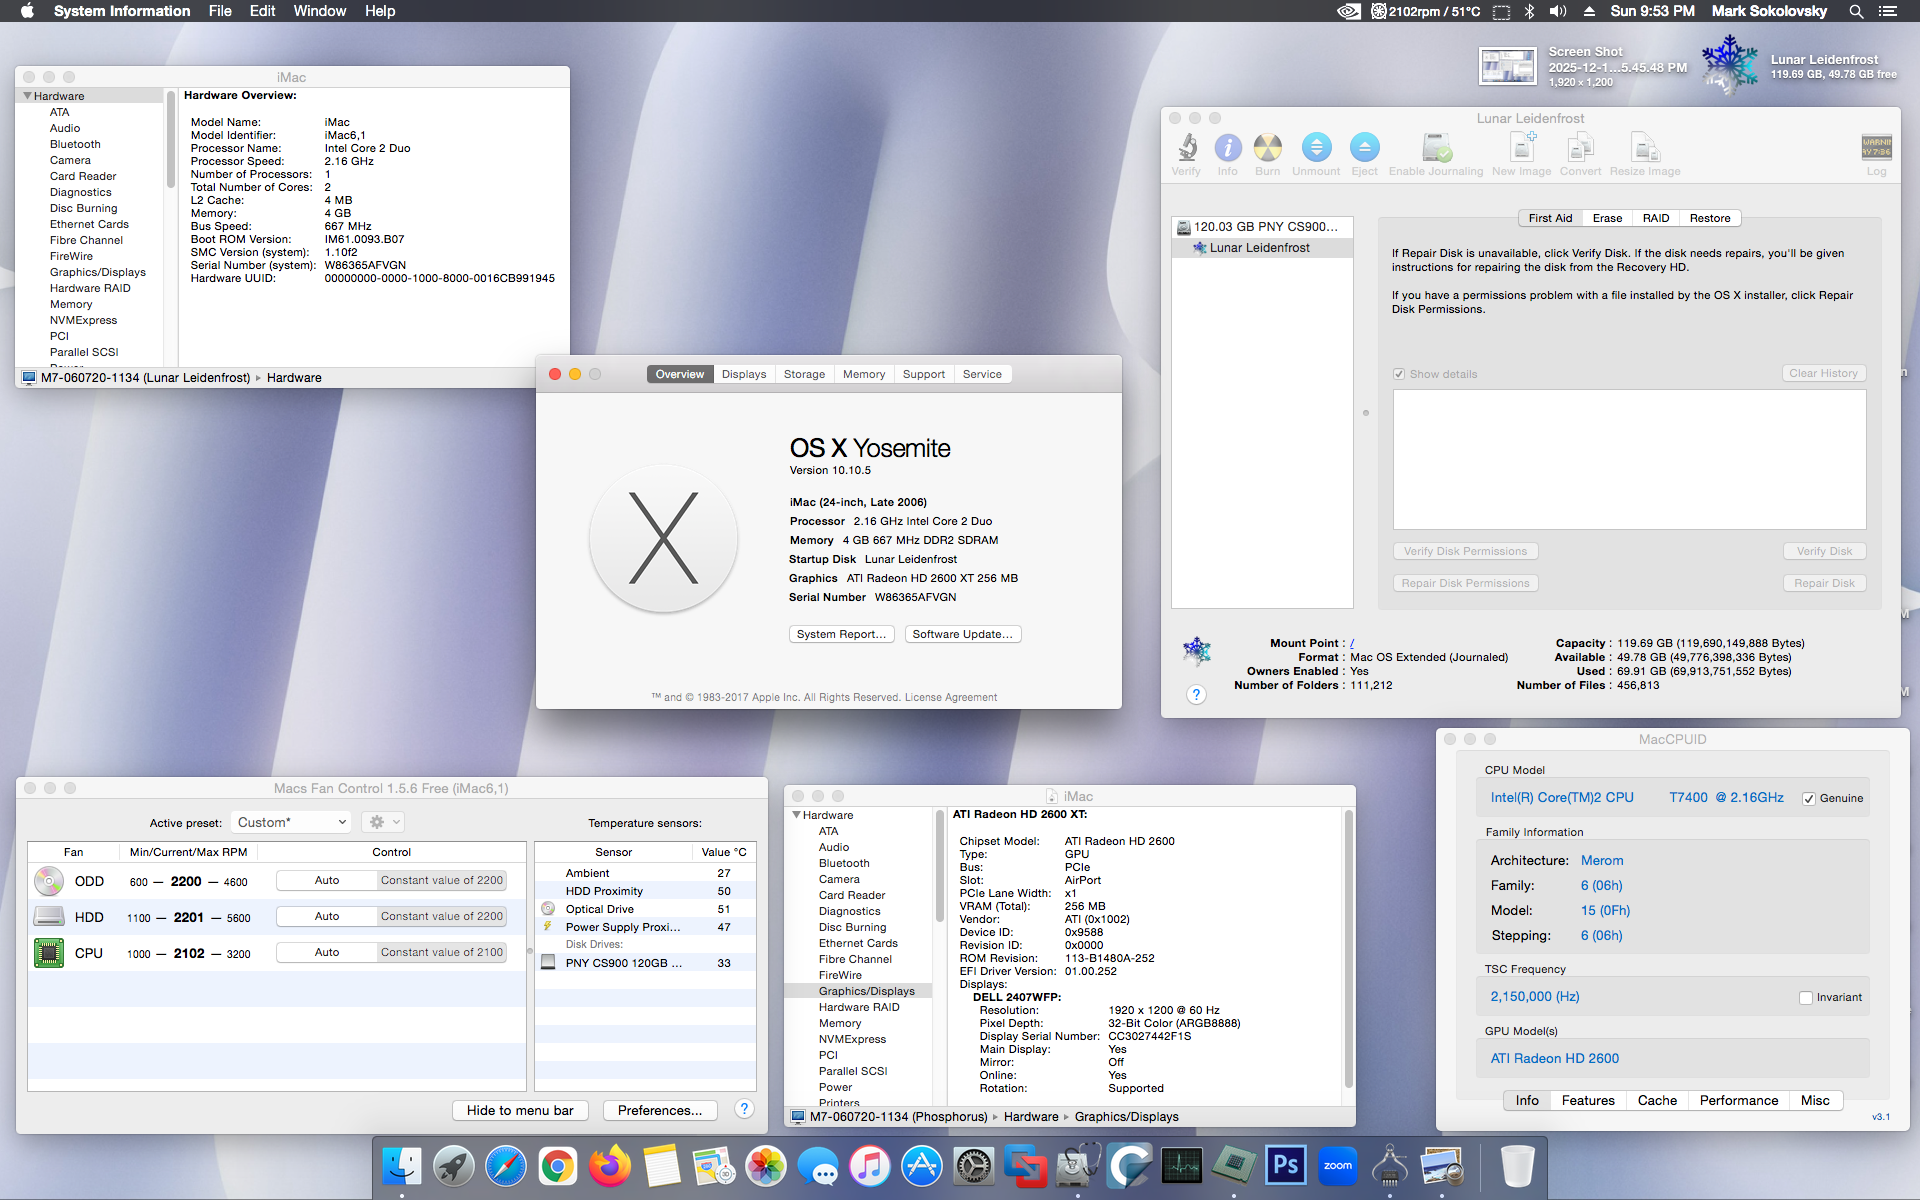Enable the Invariant checkbox in MacCPUID

1805,996
